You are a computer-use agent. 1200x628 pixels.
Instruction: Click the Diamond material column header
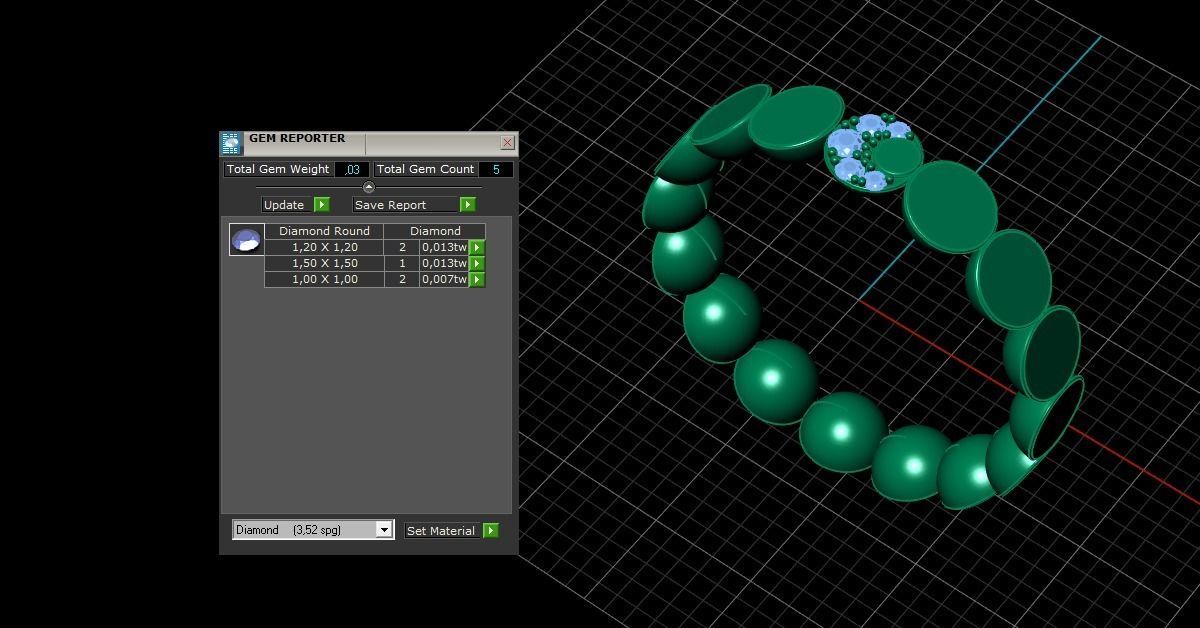pyautogui.click(x=435, y=231)
